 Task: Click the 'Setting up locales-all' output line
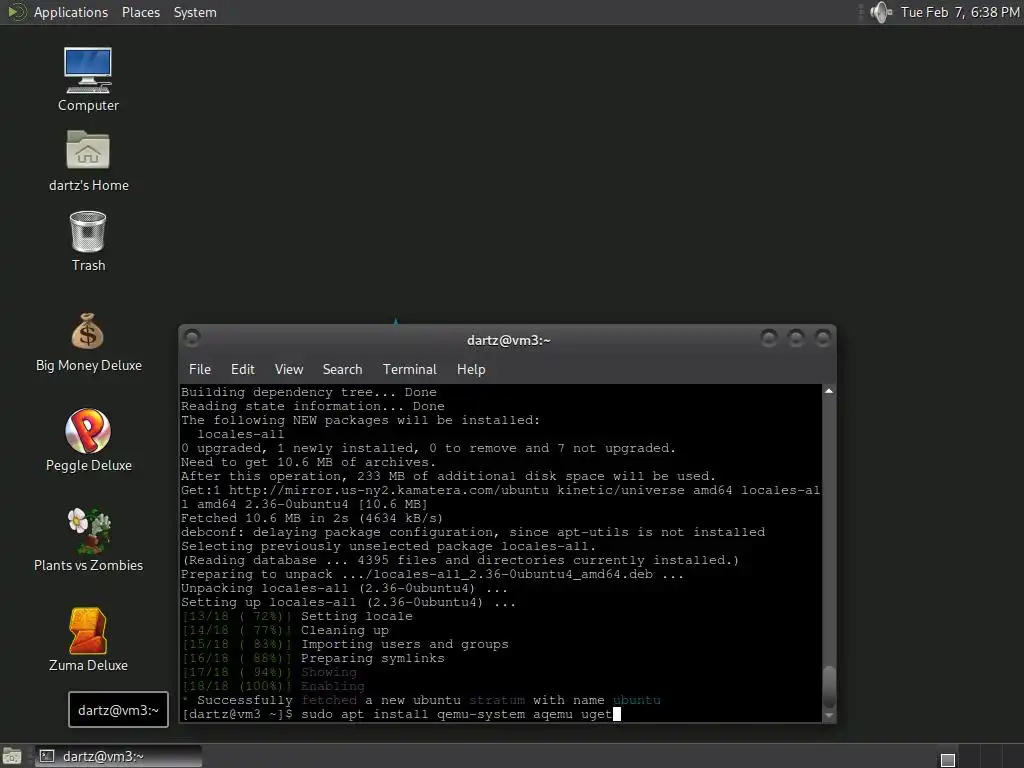pyautogui.click(x=348, y=602)
